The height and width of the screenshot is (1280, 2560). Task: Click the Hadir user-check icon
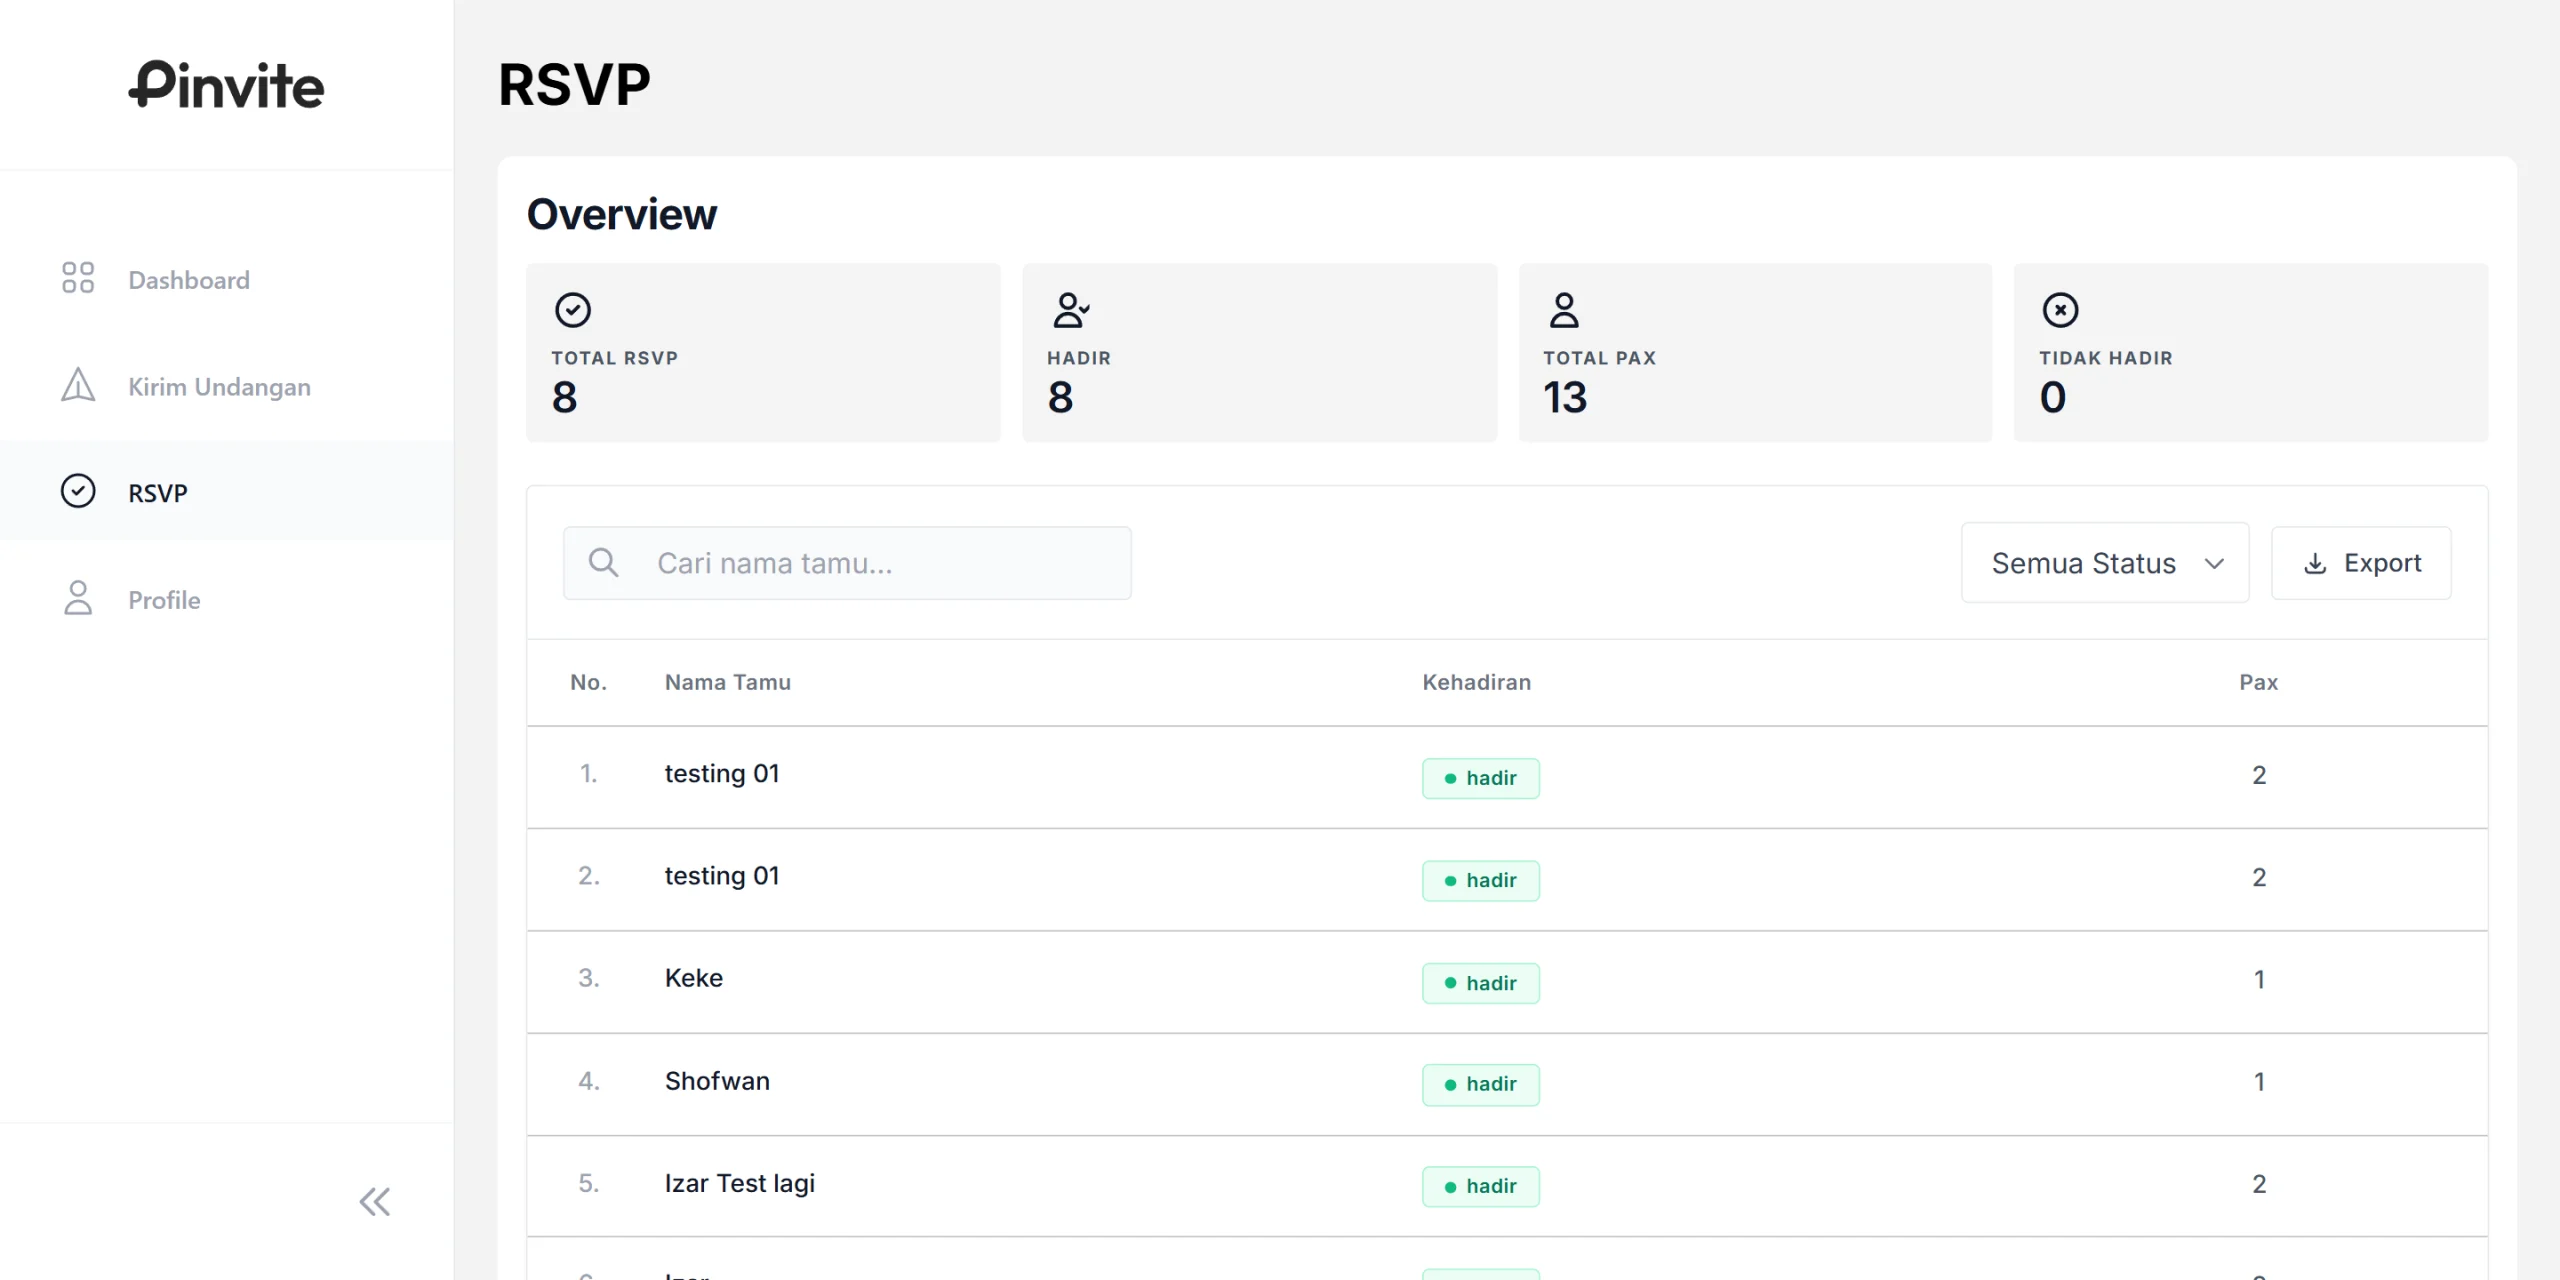pyautogui.click(x=1070, y=310)
